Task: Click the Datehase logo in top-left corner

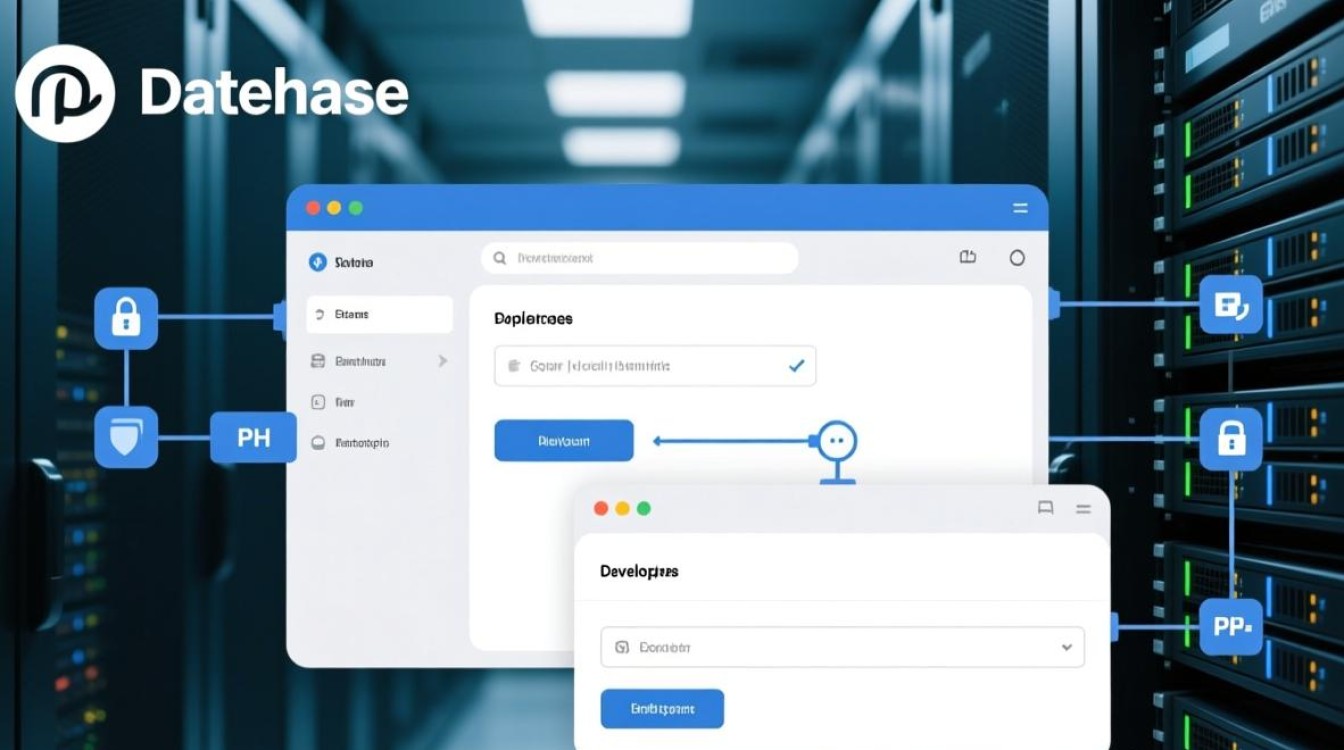Action: (x=65, y=93)
